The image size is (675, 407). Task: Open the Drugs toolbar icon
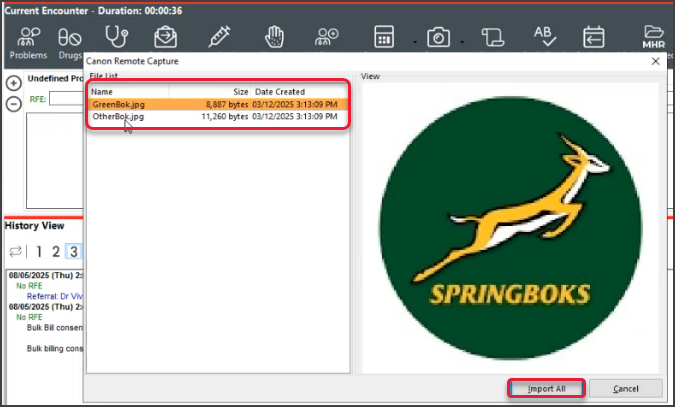pos(70,42)
